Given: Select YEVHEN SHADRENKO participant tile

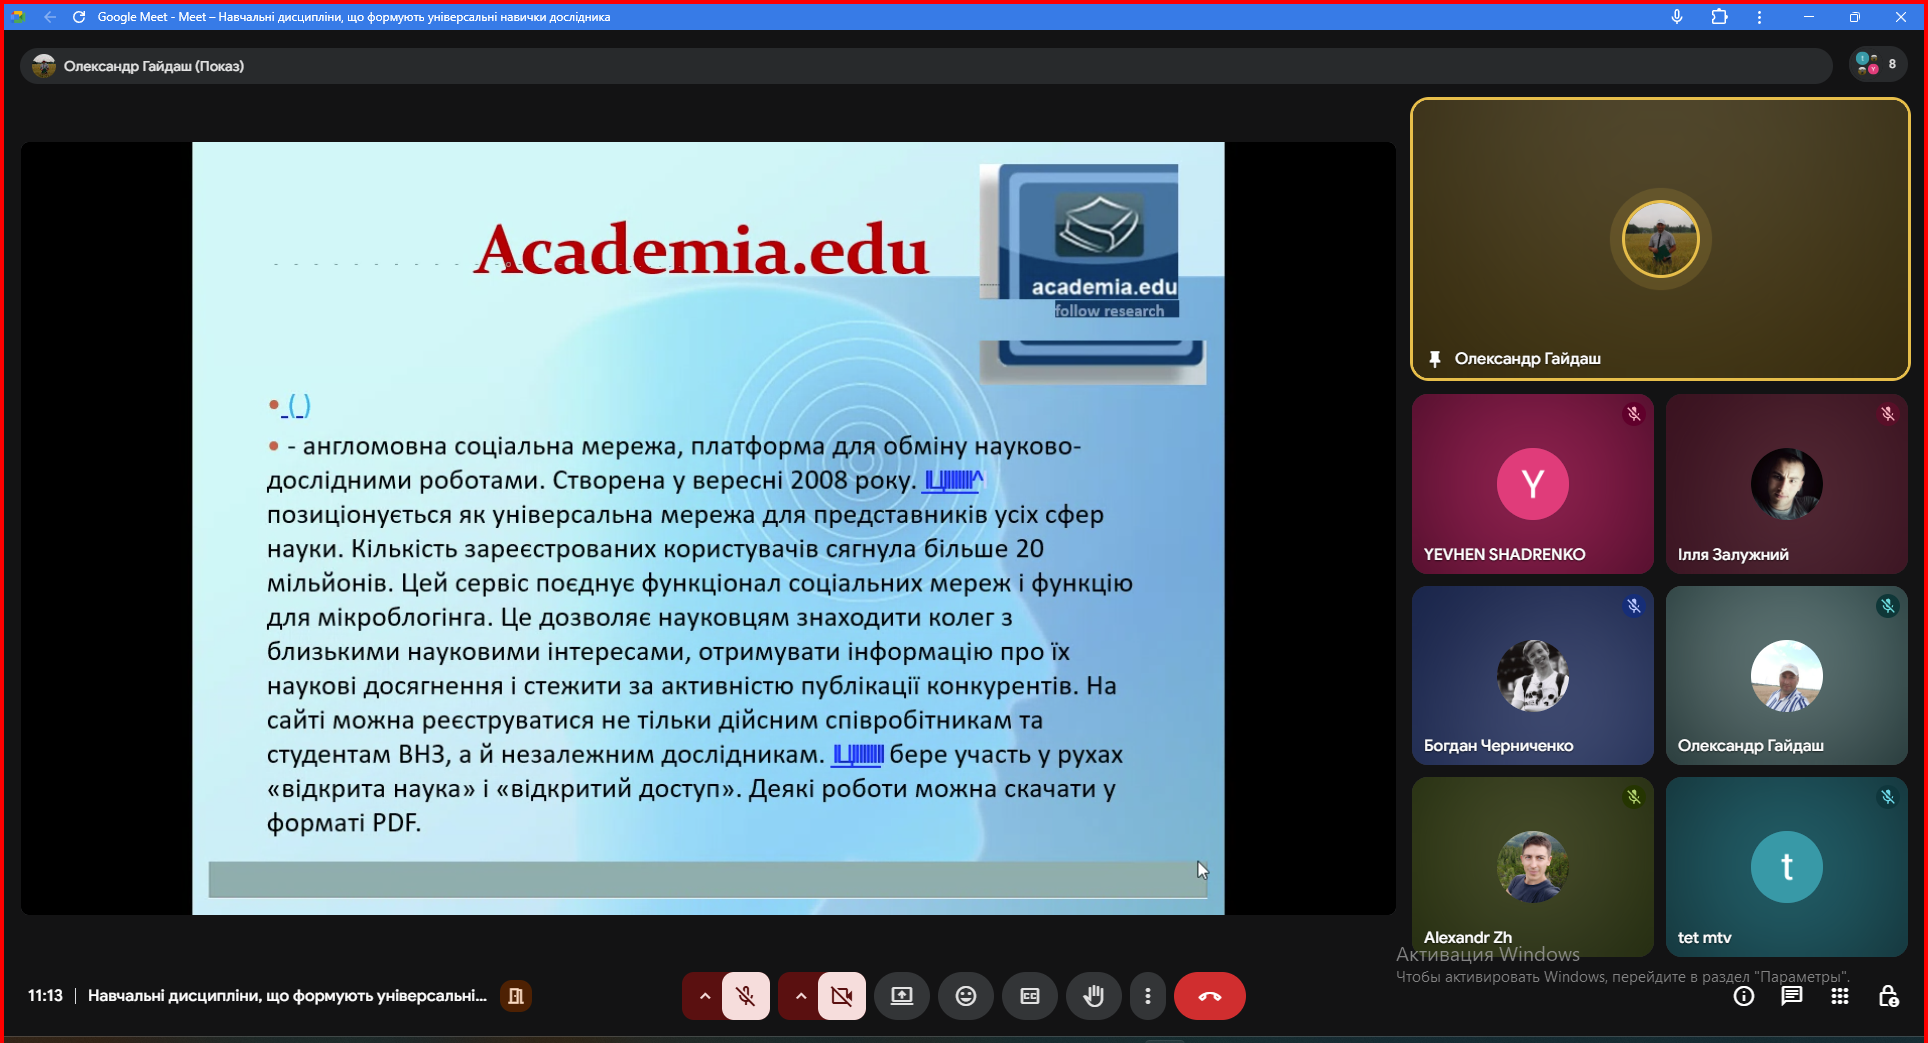Looking at the screenshot, I should pyautogui.click(x=1532, y=483).
